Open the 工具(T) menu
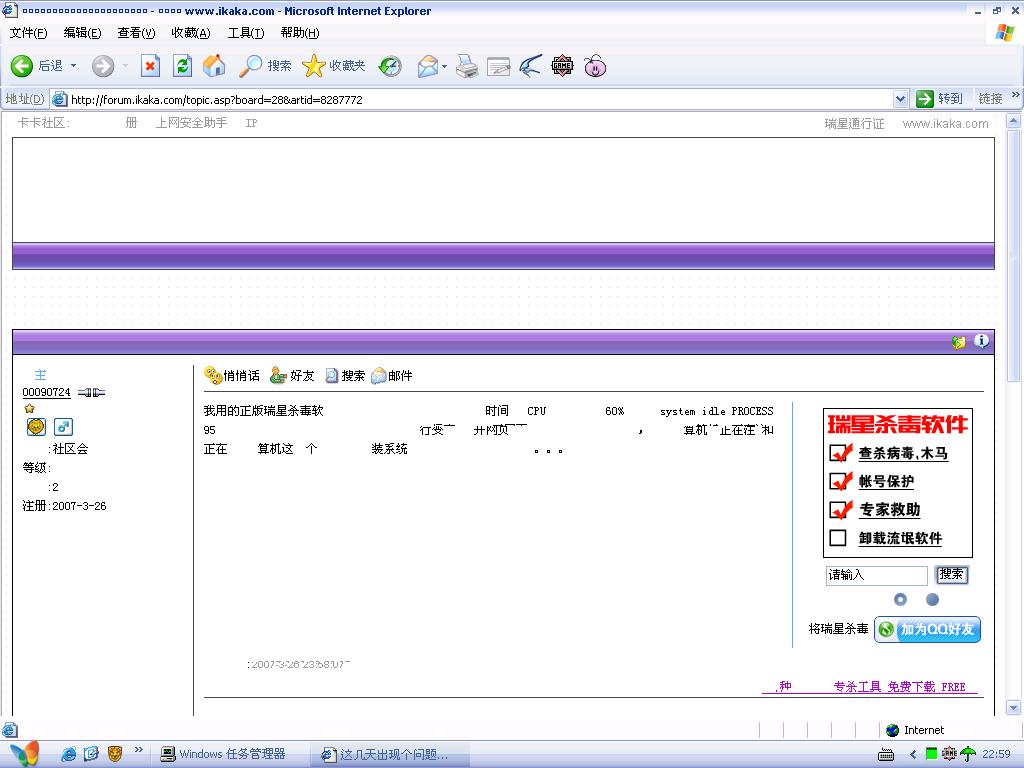Viewport: 1024px width, 768px height. 246,33
